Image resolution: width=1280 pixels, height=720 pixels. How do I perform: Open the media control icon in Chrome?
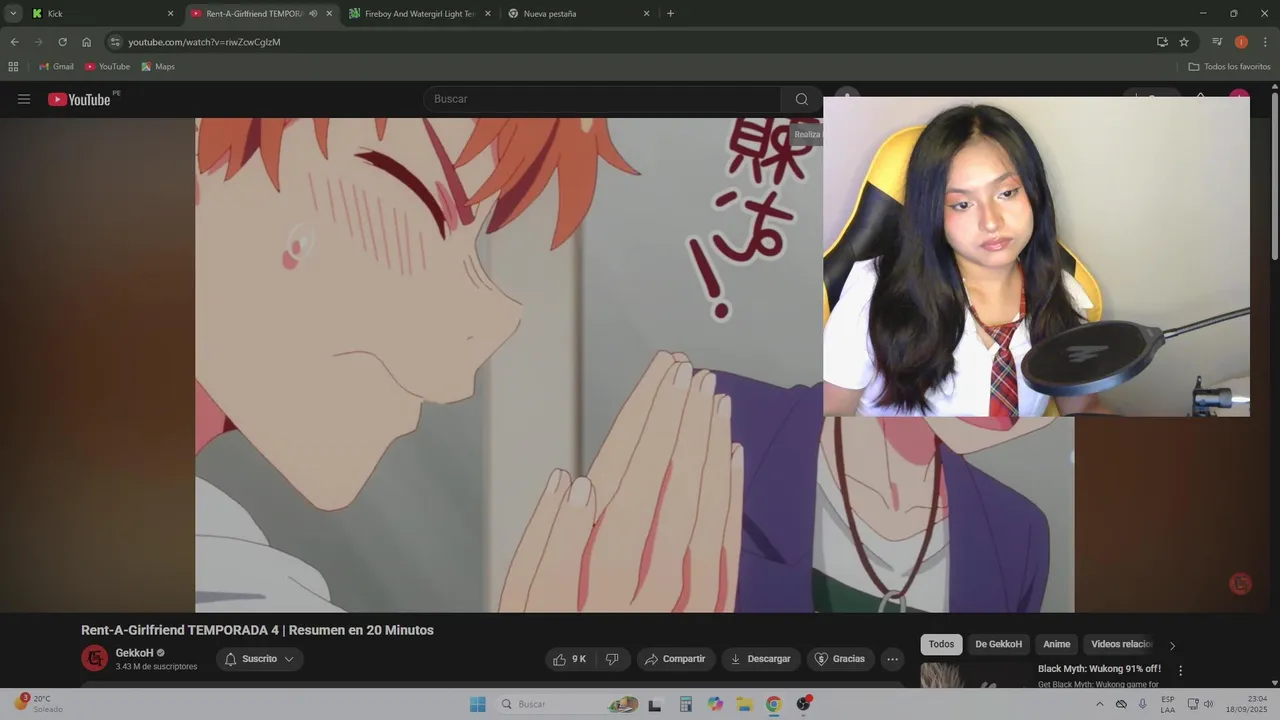tap(1217, 42)
